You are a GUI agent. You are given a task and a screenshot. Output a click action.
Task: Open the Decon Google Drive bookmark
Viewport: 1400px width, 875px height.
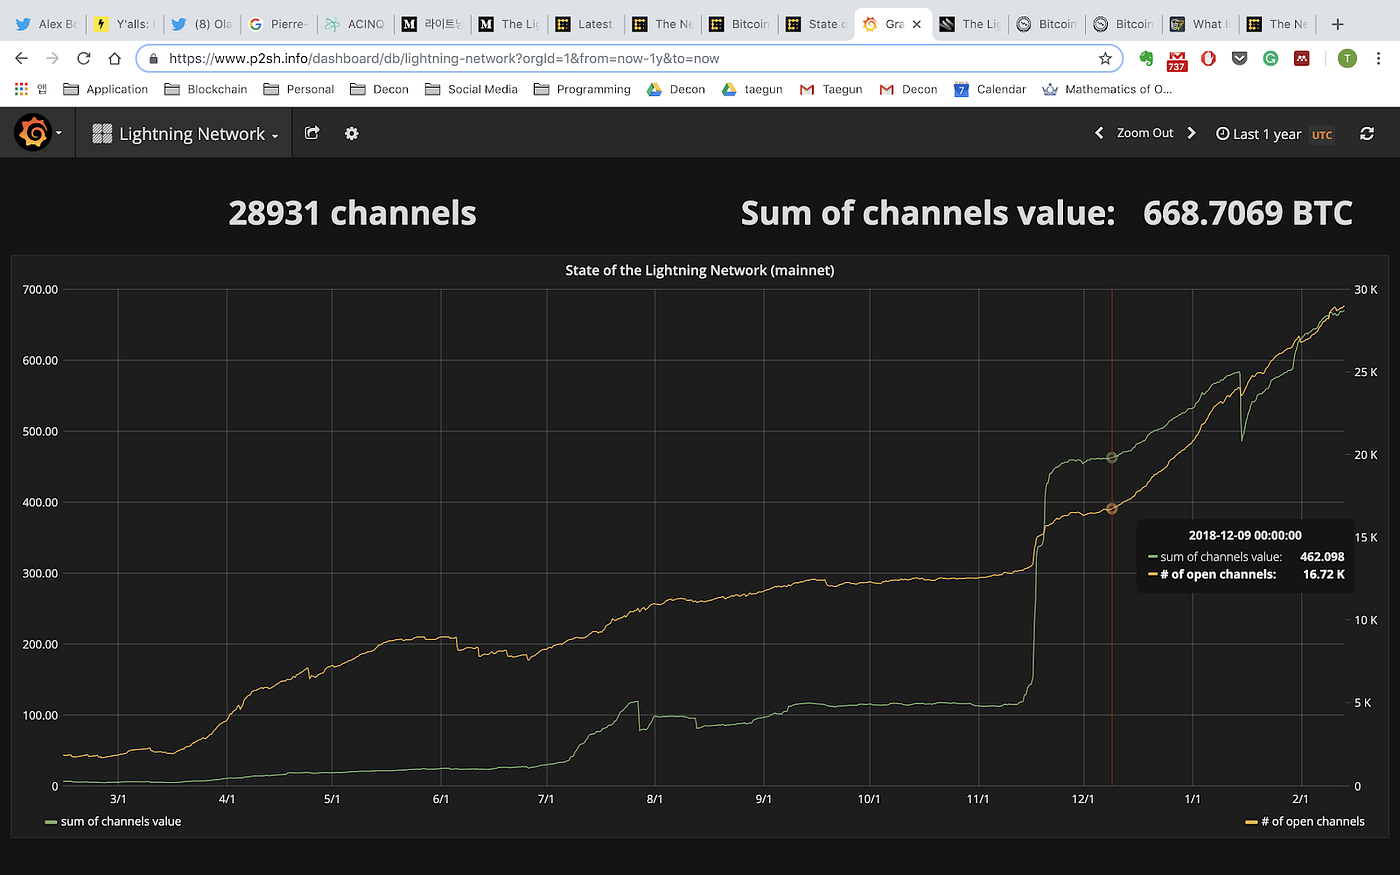coord(676,89)
